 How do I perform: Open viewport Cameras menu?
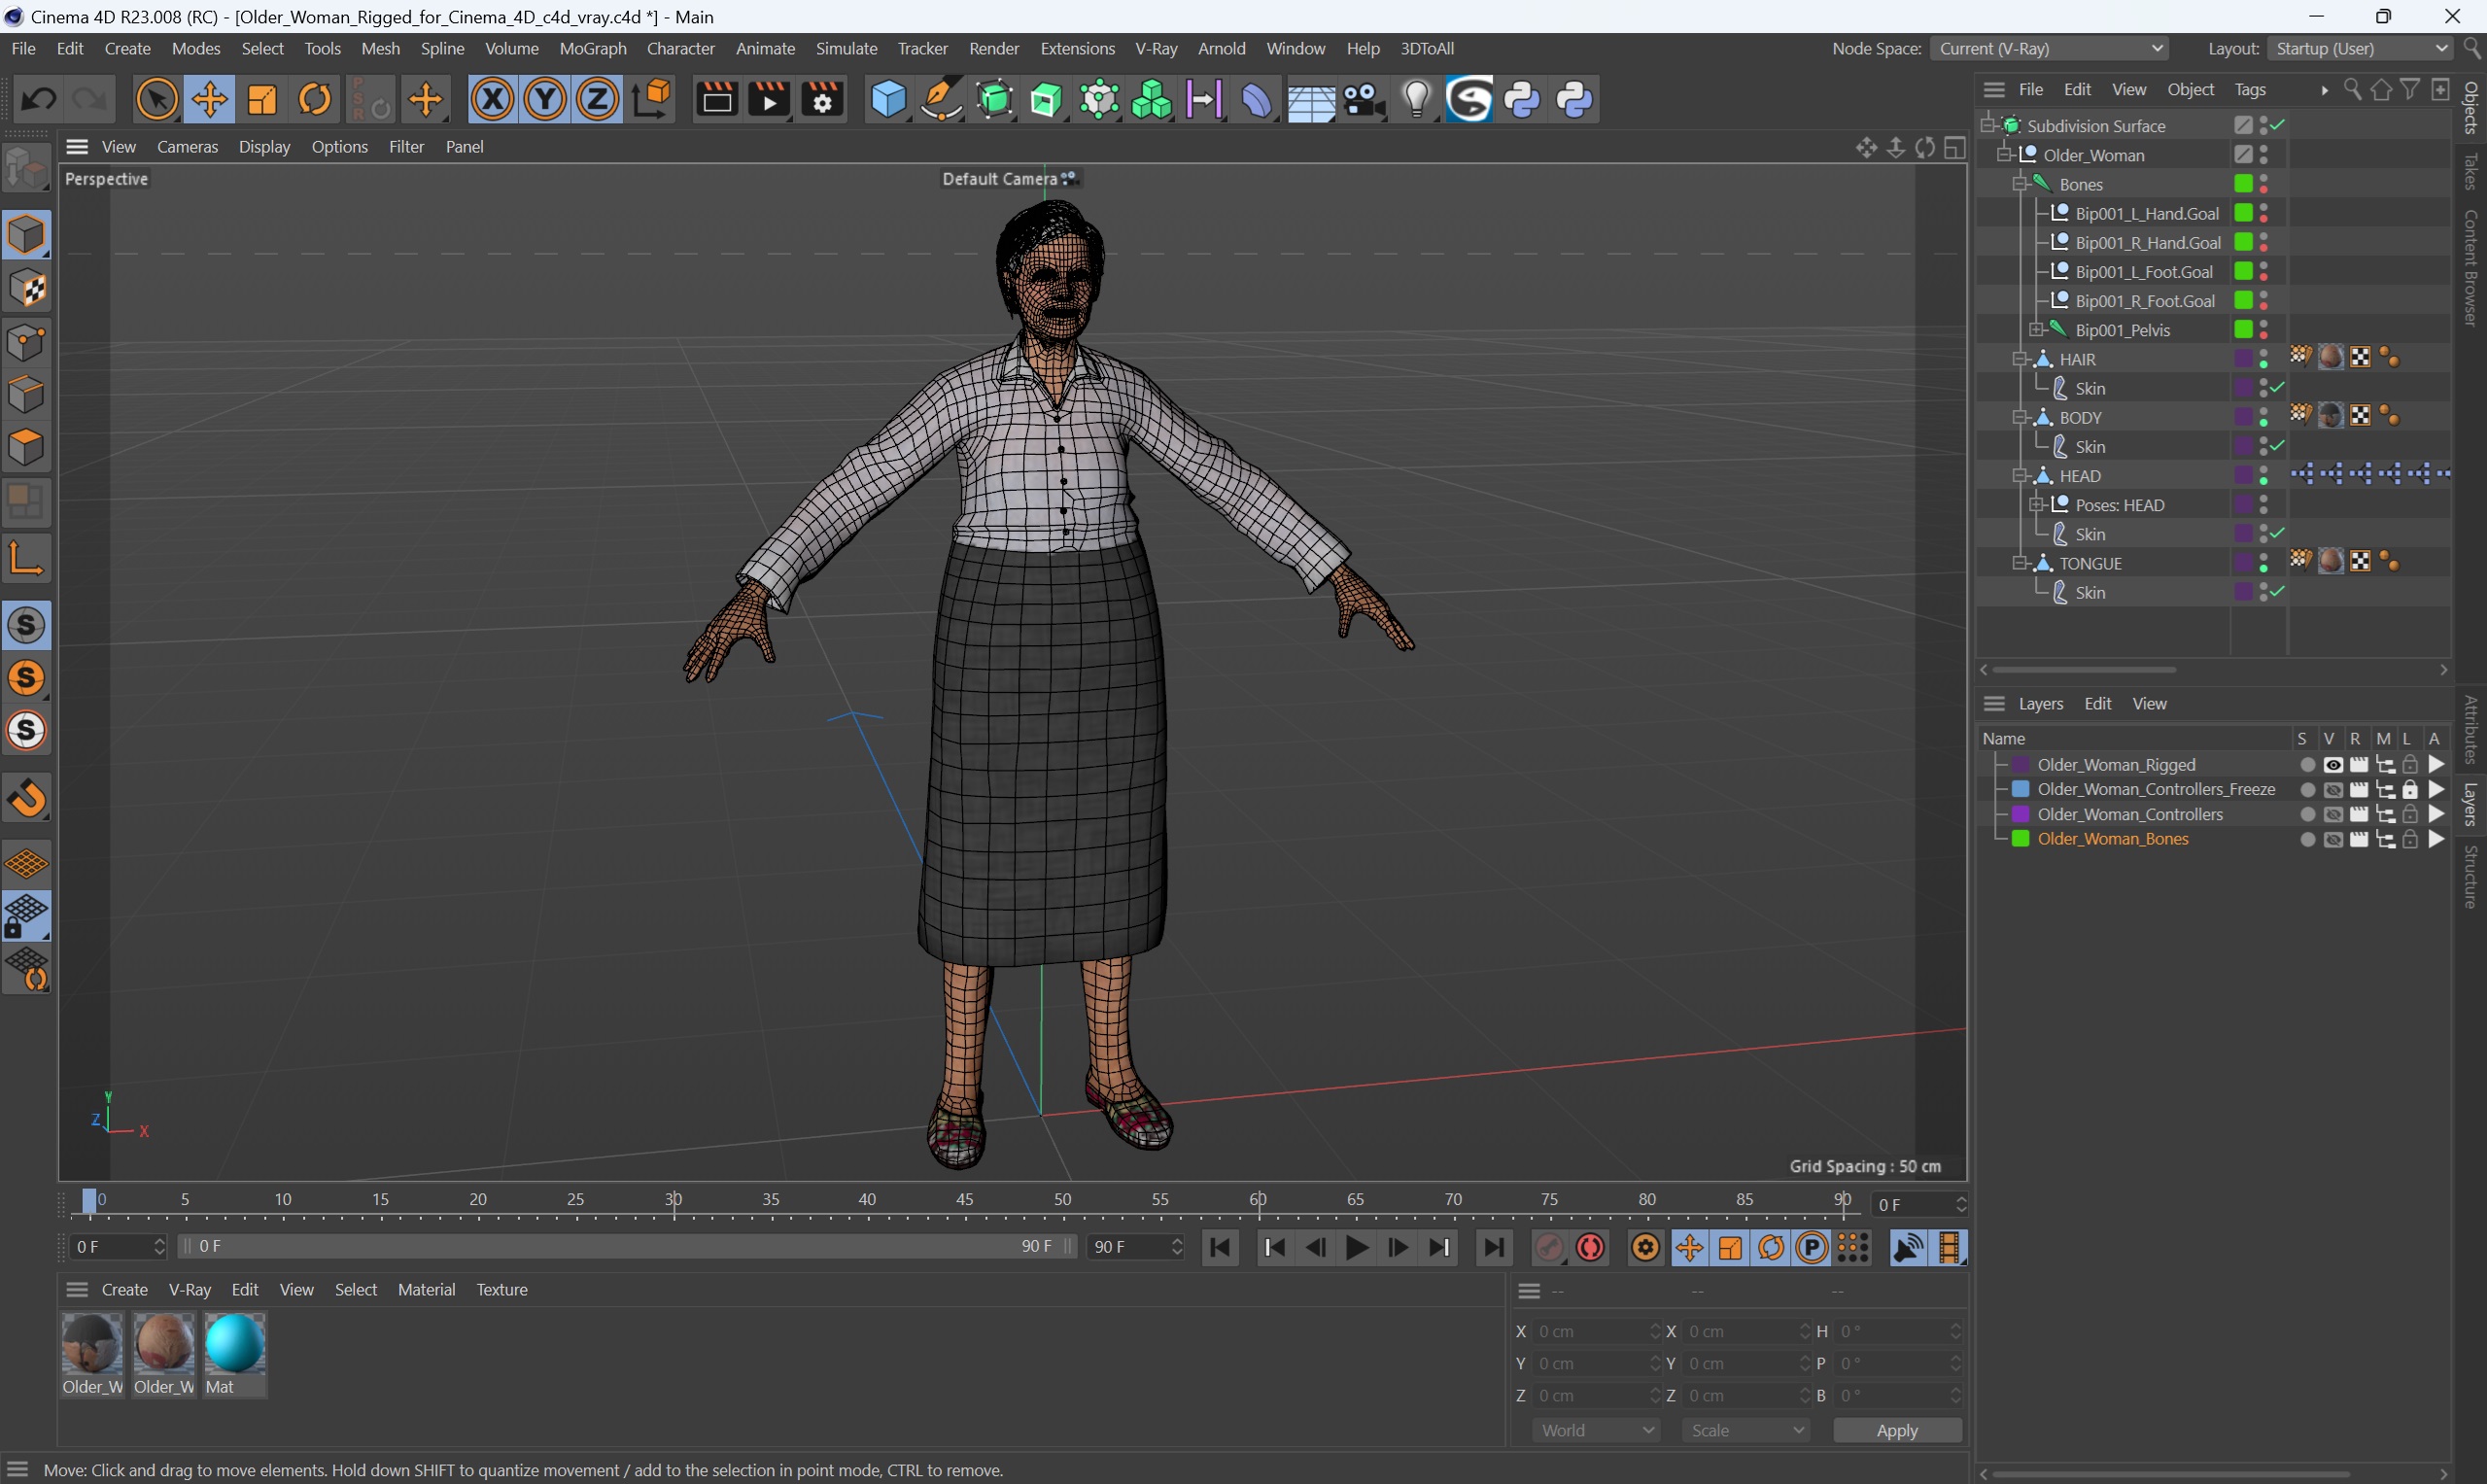pyautogui.click(x=187, y=146)
